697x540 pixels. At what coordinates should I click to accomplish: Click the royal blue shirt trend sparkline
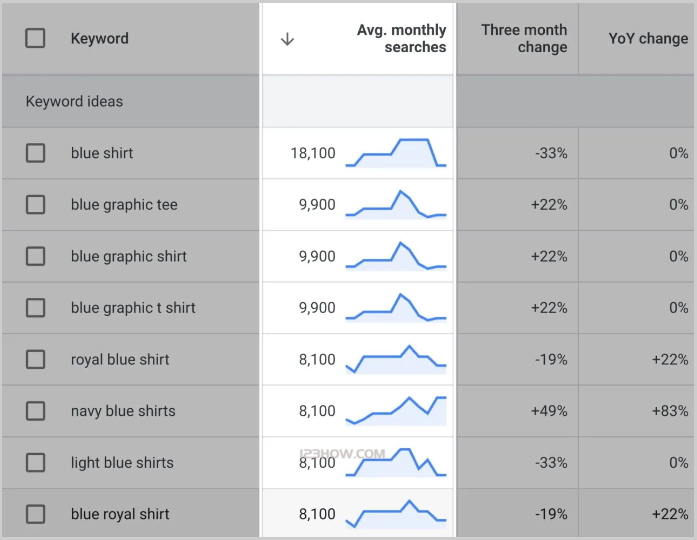[x=396, y=359]
